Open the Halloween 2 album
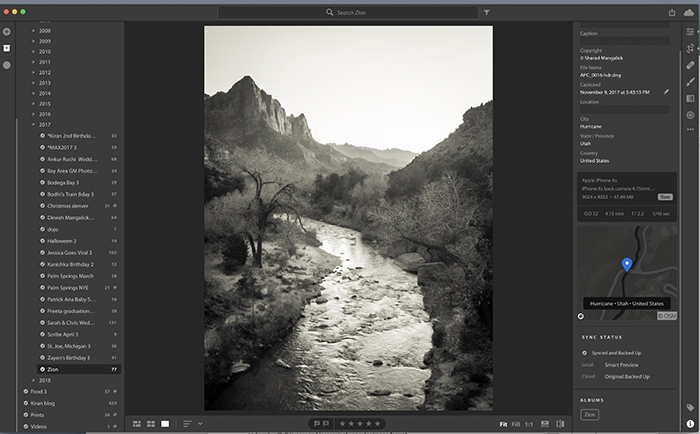700x434 pixels. point(79,241)
